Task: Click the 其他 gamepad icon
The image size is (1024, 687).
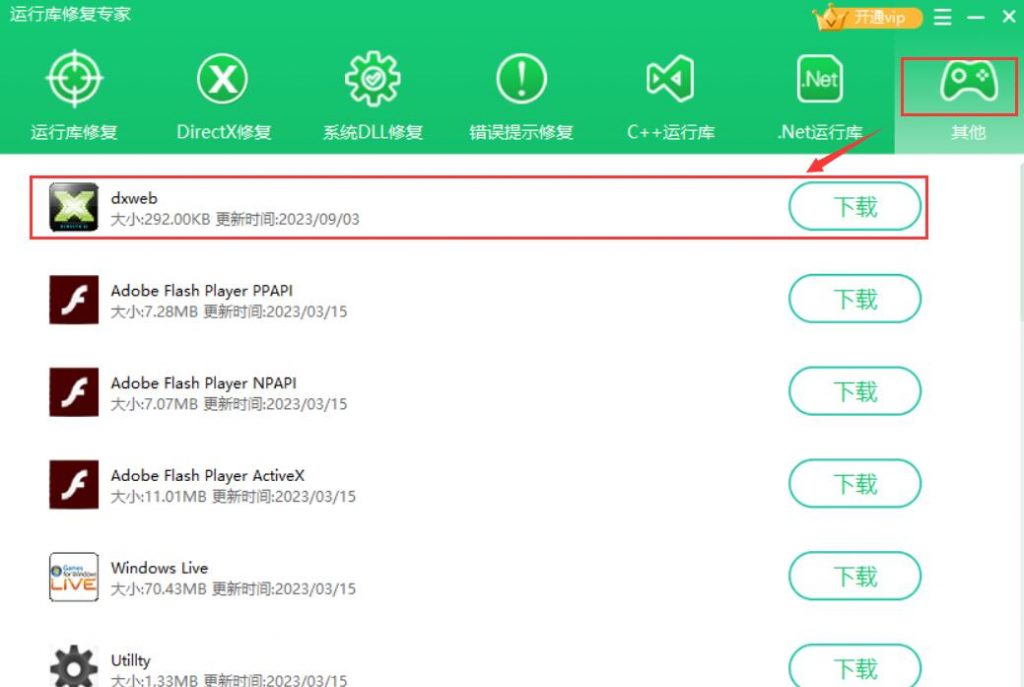Action: coord(968,80)
